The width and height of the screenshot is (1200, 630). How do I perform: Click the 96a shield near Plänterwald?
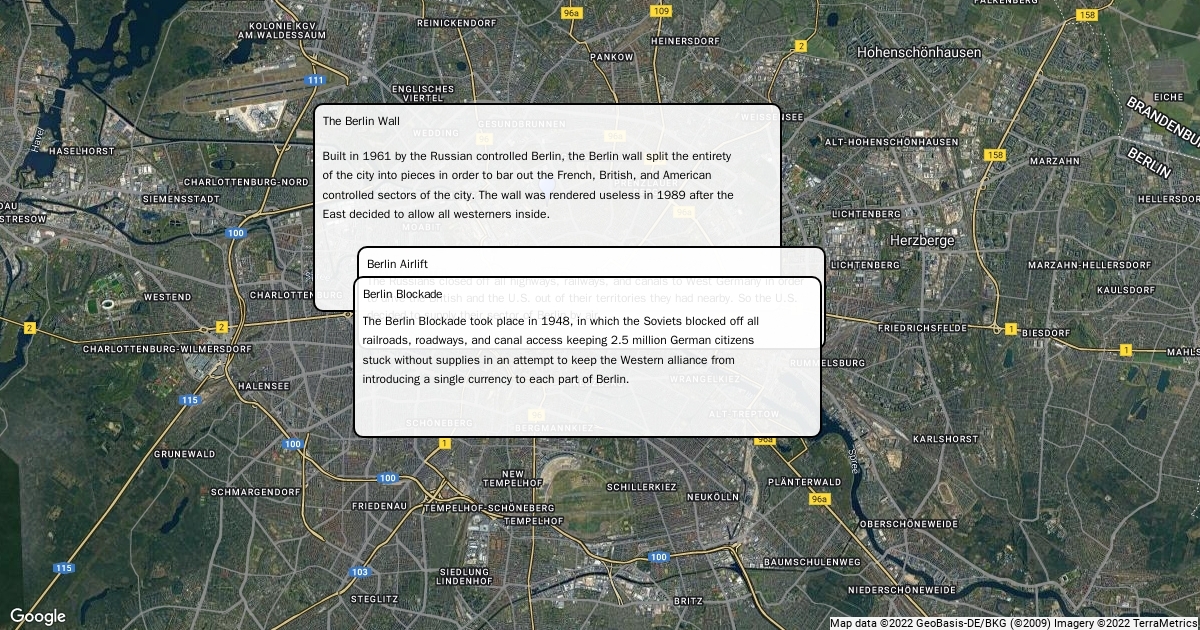coord(820,498)
